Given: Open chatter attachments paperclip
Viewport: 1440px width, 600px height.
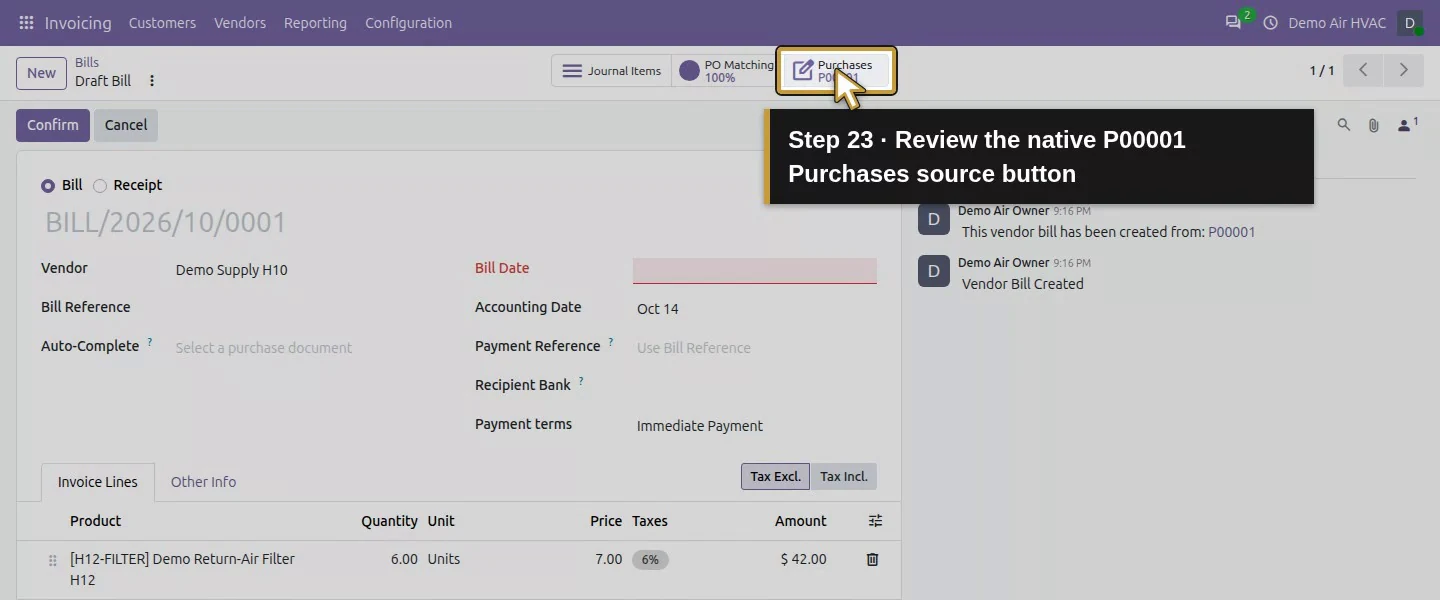Looking at the screenshot, I should [1373, 125].
